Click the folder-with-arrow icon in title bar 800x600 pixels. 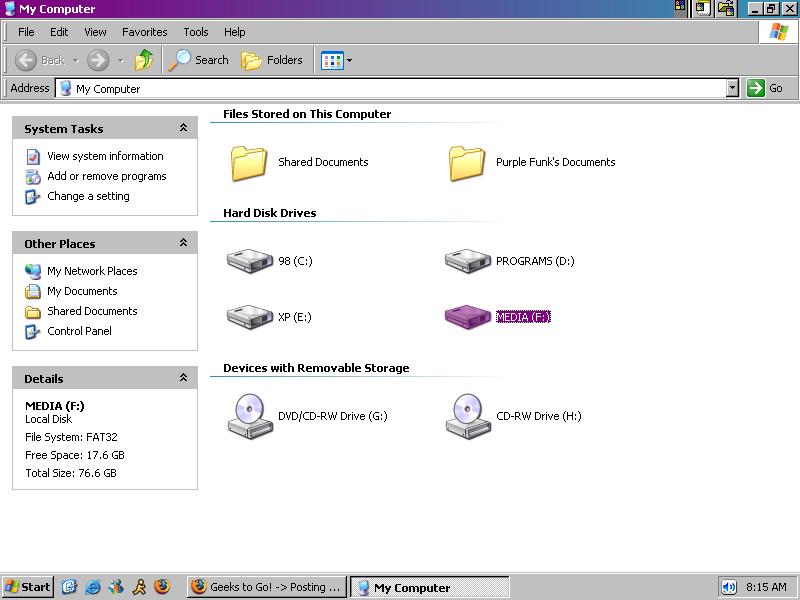click(725, 8)
